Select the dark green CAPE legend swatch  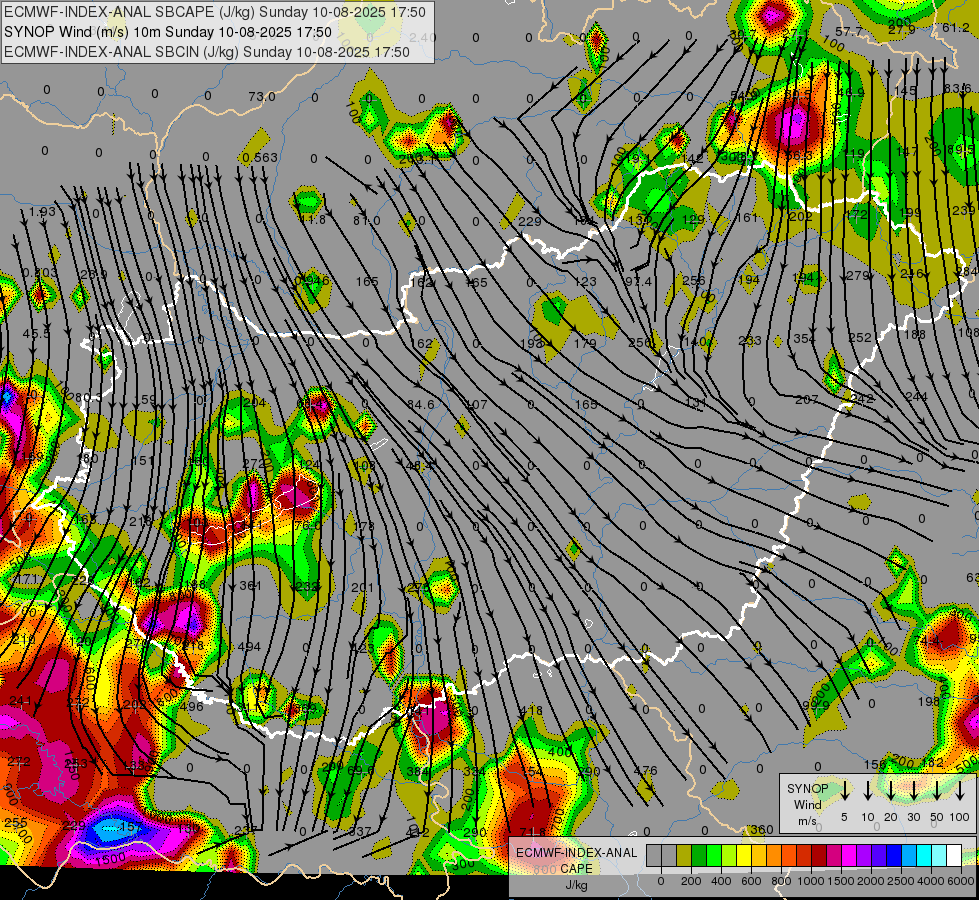(x=699, y=856)
